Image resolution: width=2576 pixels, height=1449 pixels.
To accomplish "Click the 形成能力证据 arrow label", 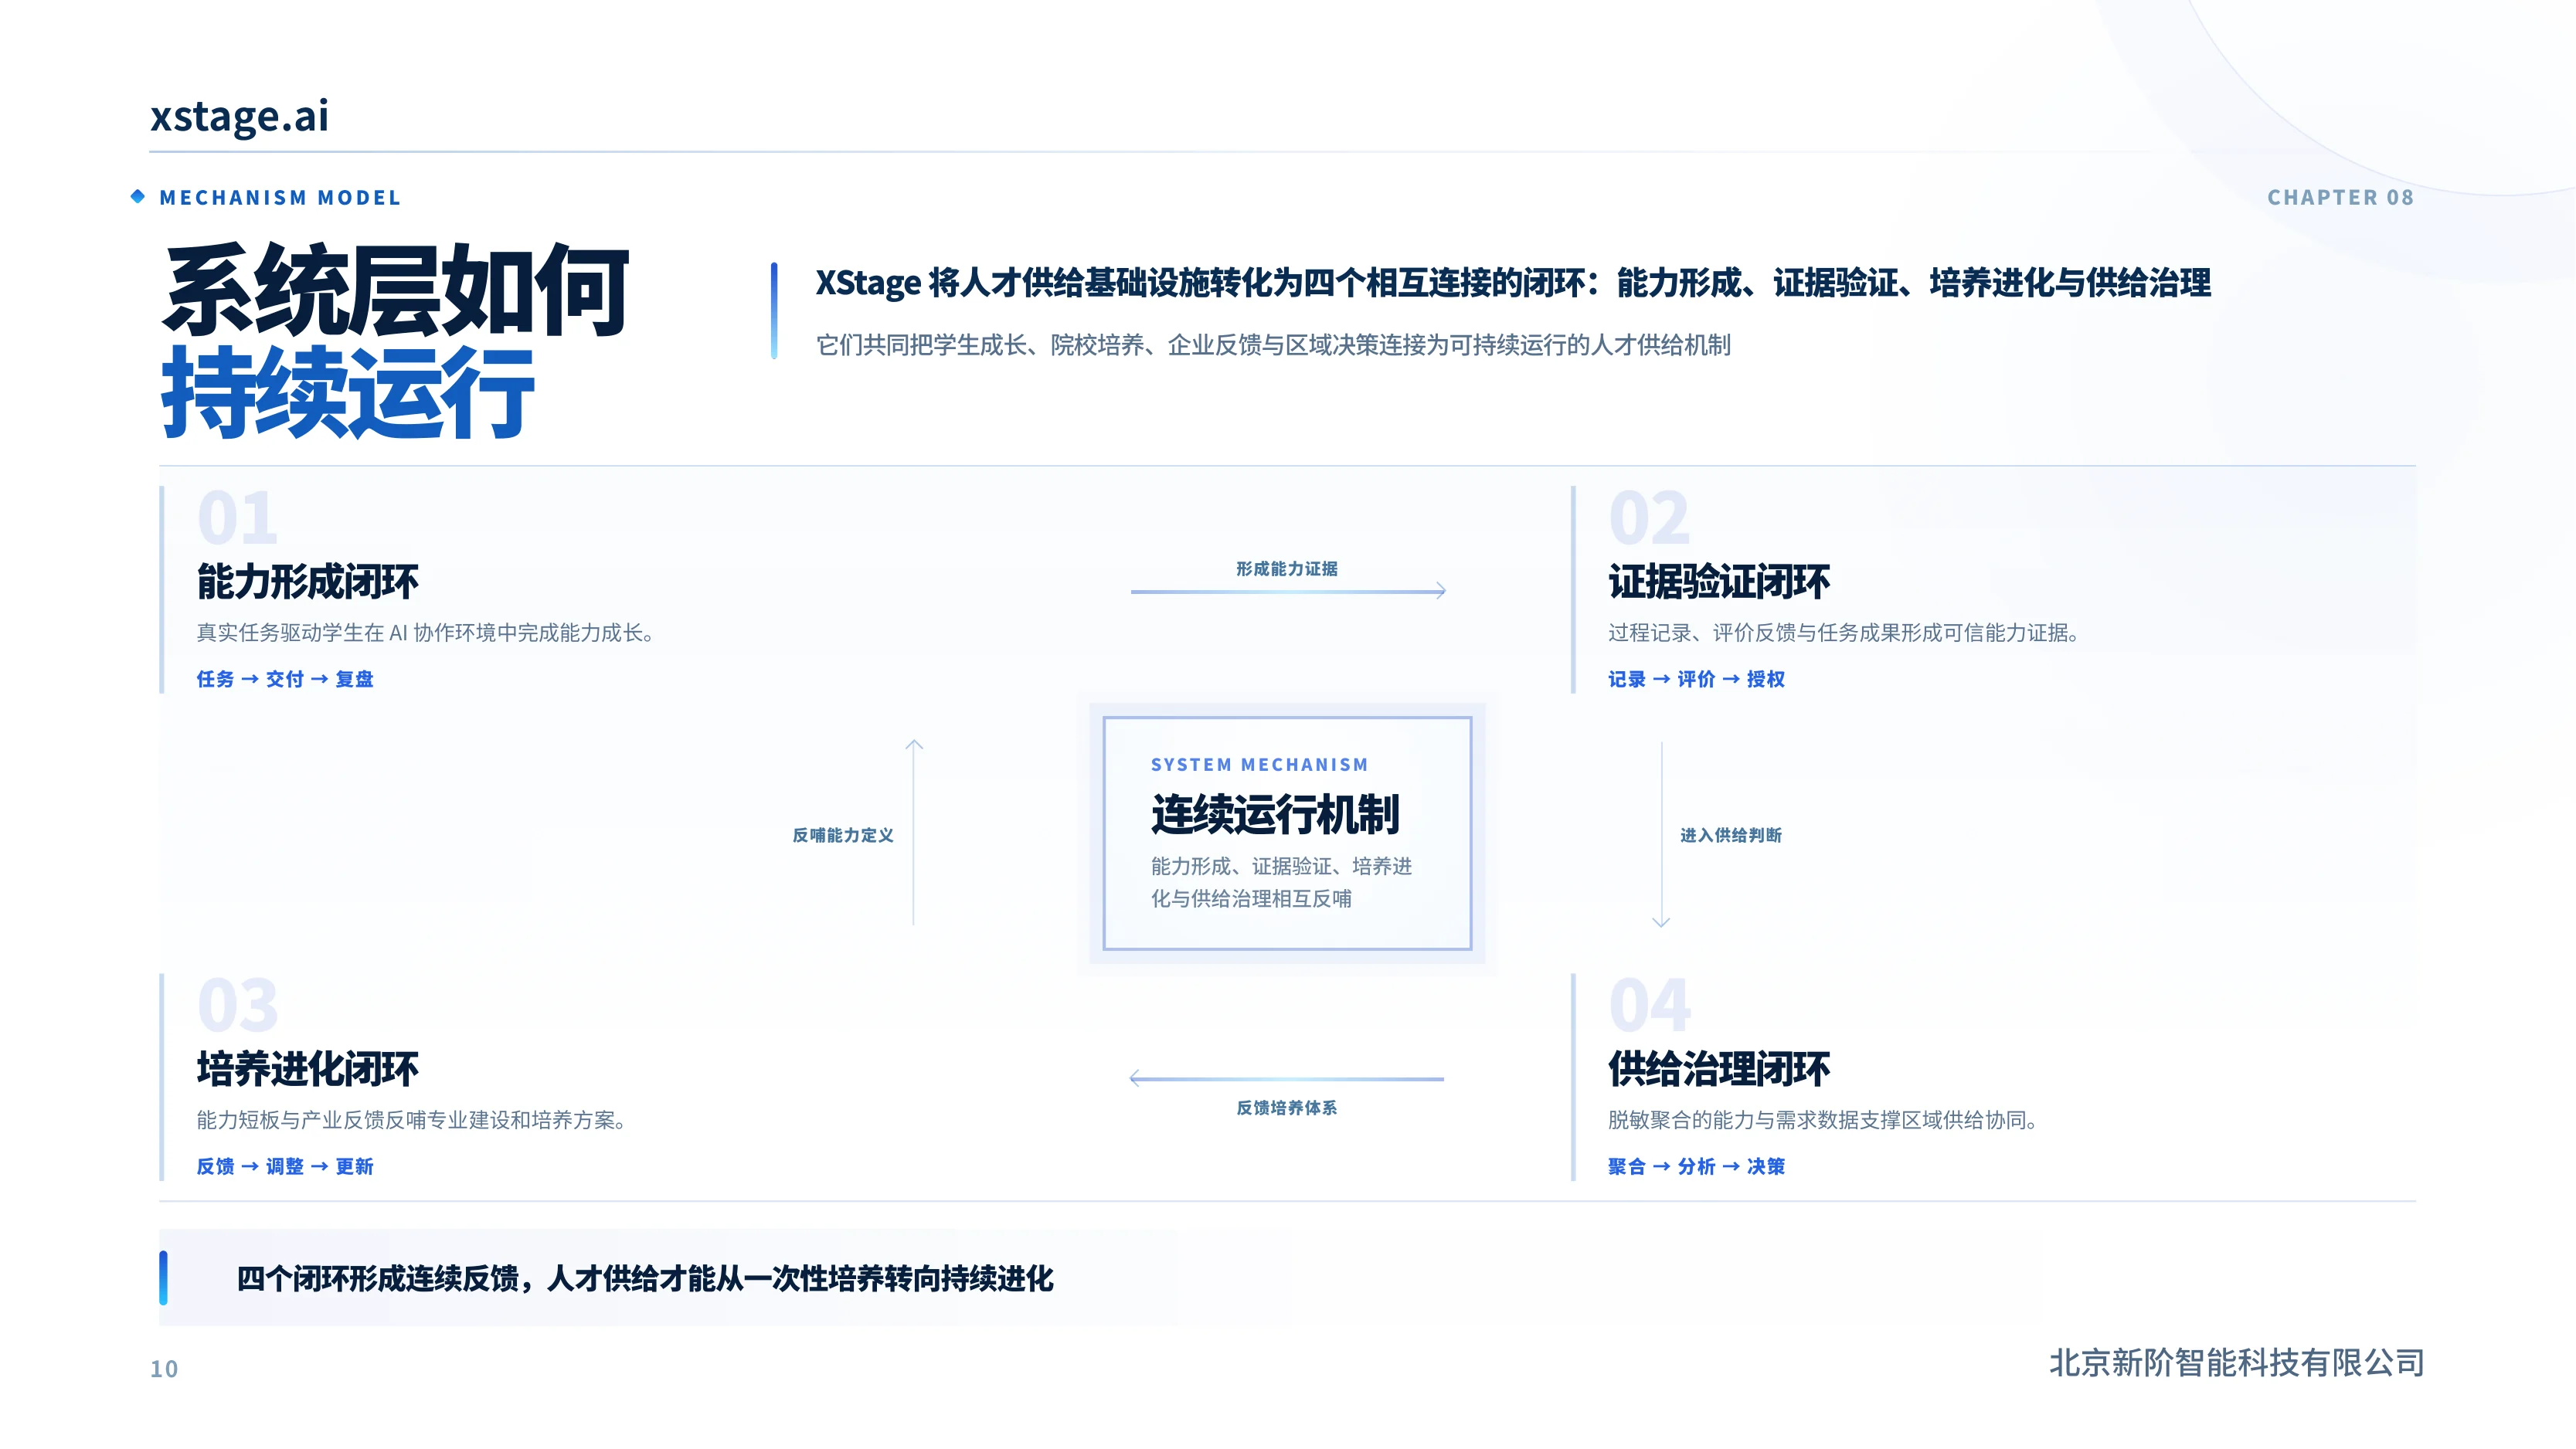I will point(1287,569).
